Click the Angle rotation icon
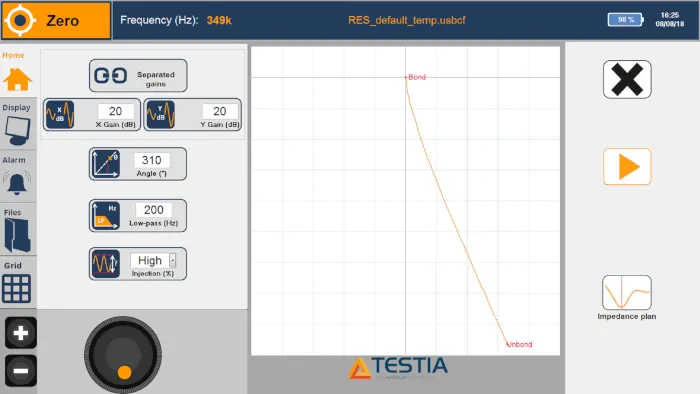The width and height of the screenshot is (700, 394). pyautogui.click(x=105, y=164)
